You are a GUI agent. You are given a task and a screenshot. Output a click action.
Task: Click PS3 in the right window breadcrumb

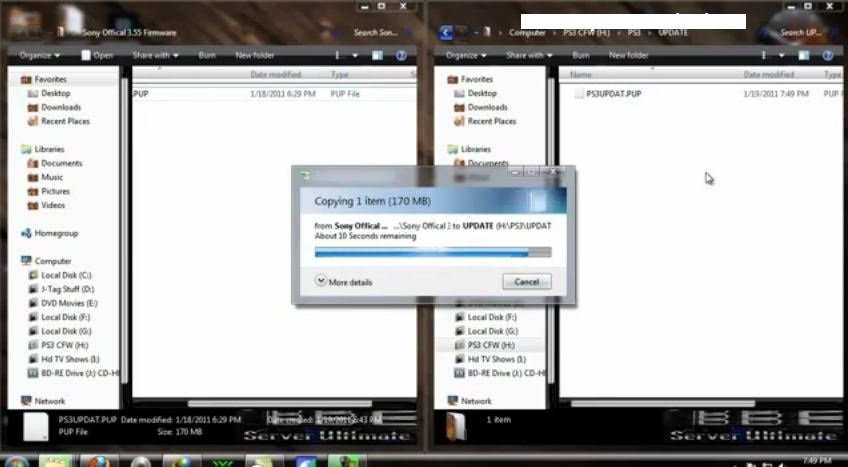[x=634, y=33]
